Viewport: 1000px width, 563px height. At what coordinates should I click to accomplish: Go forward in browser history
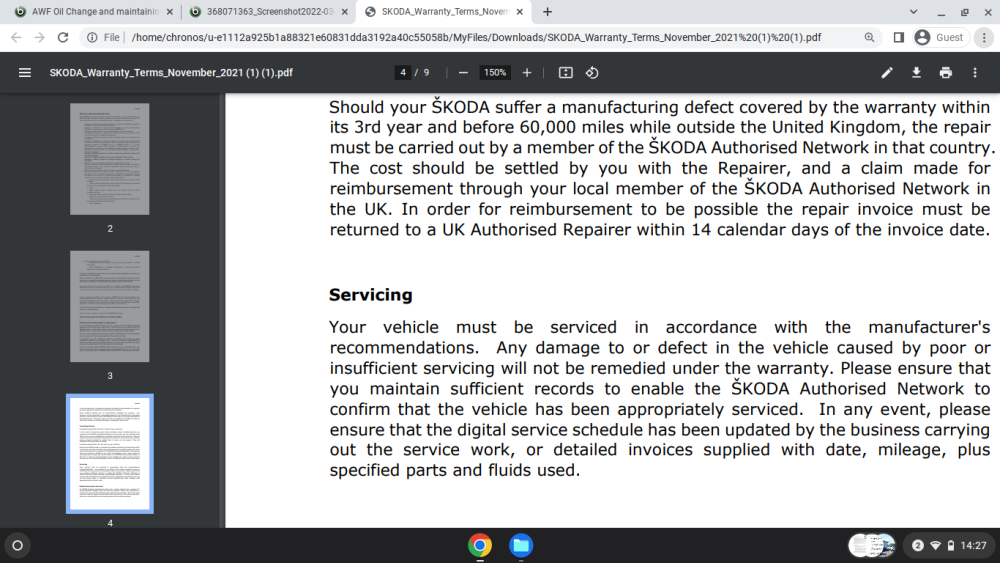pos(40,38)
